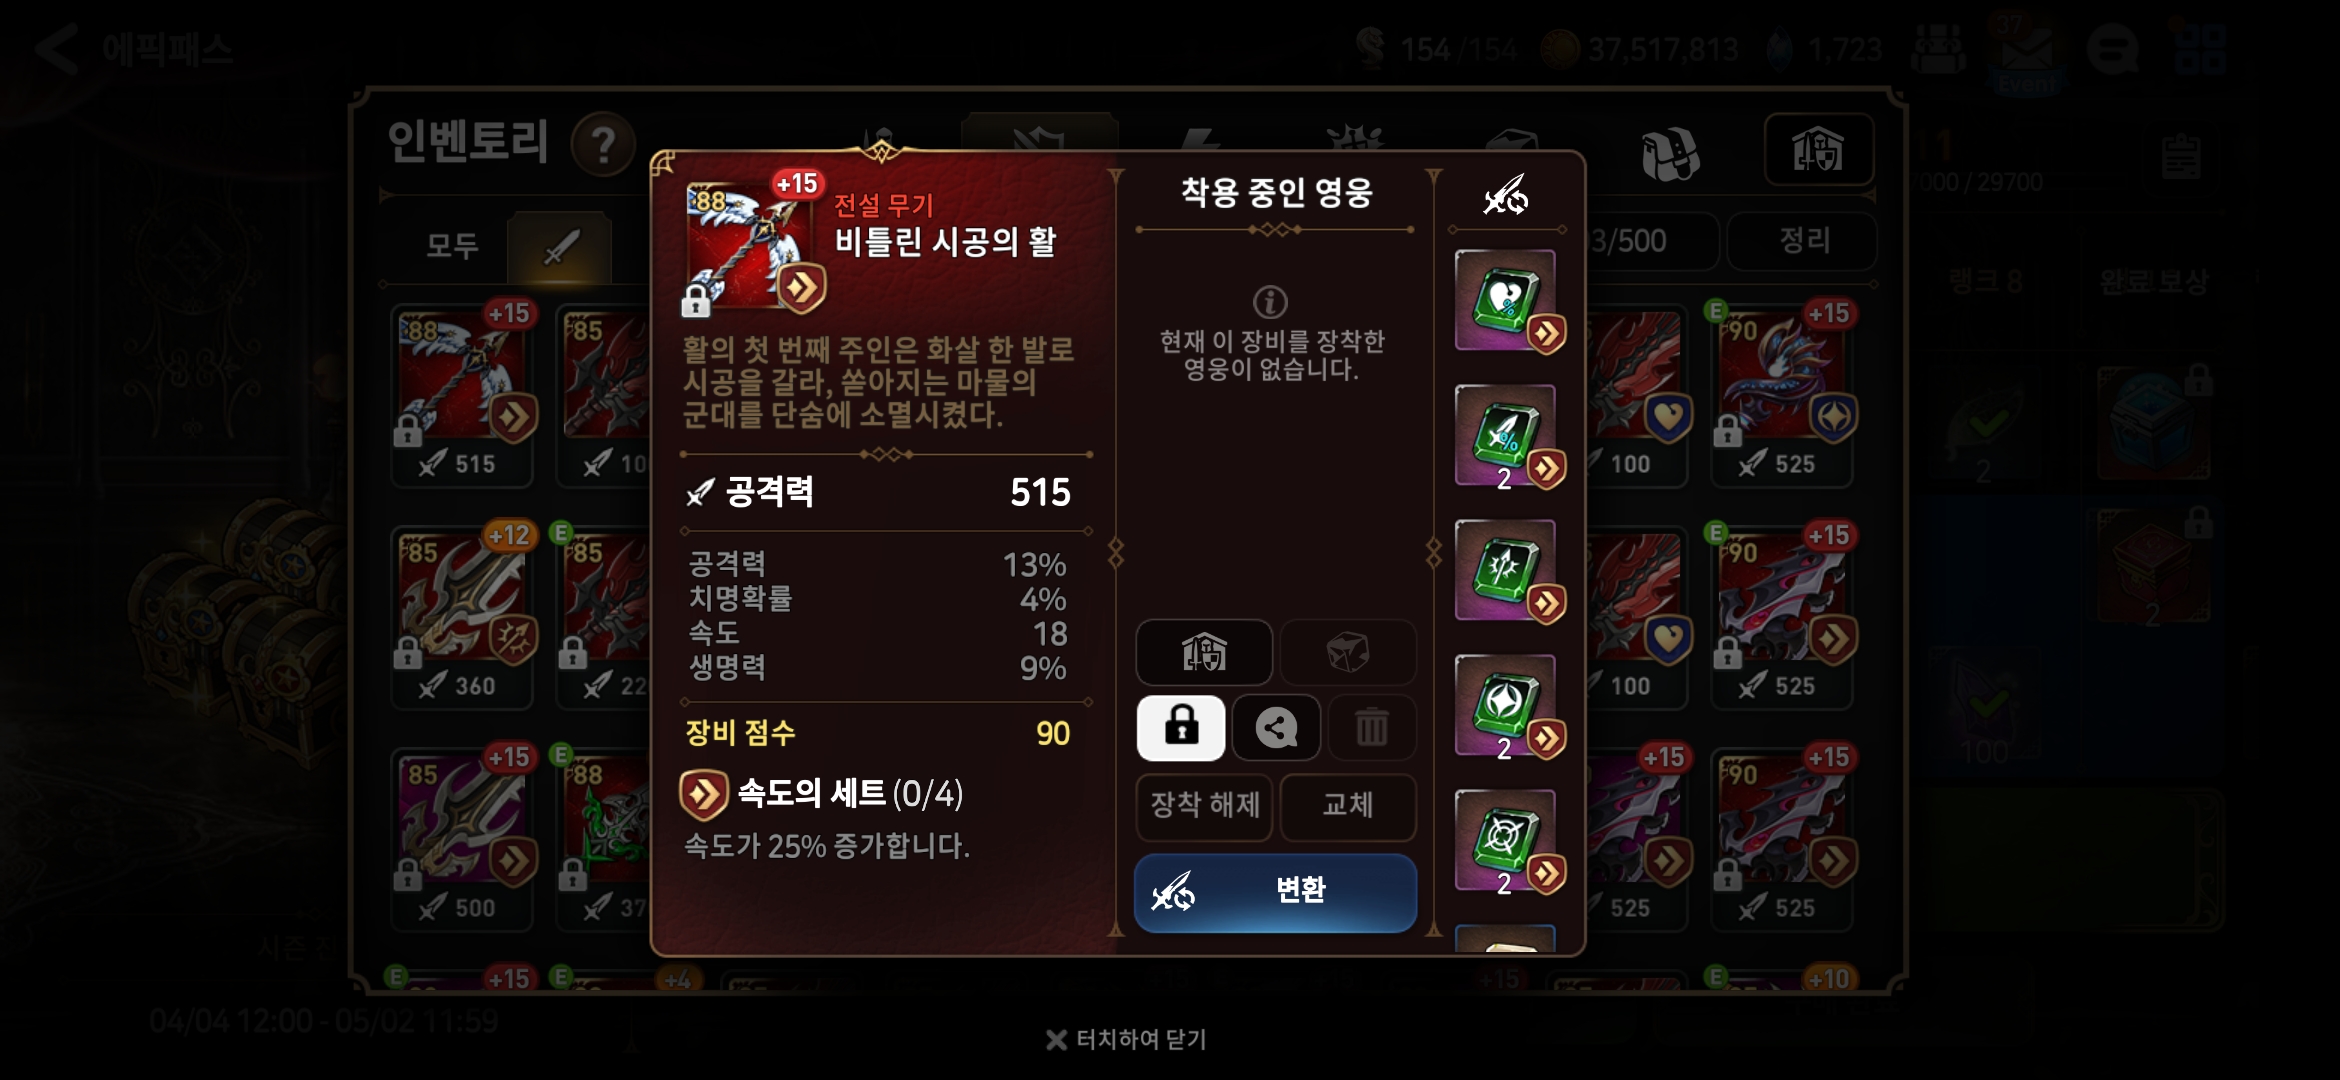Click the share equipment icon

(1276, 727)
